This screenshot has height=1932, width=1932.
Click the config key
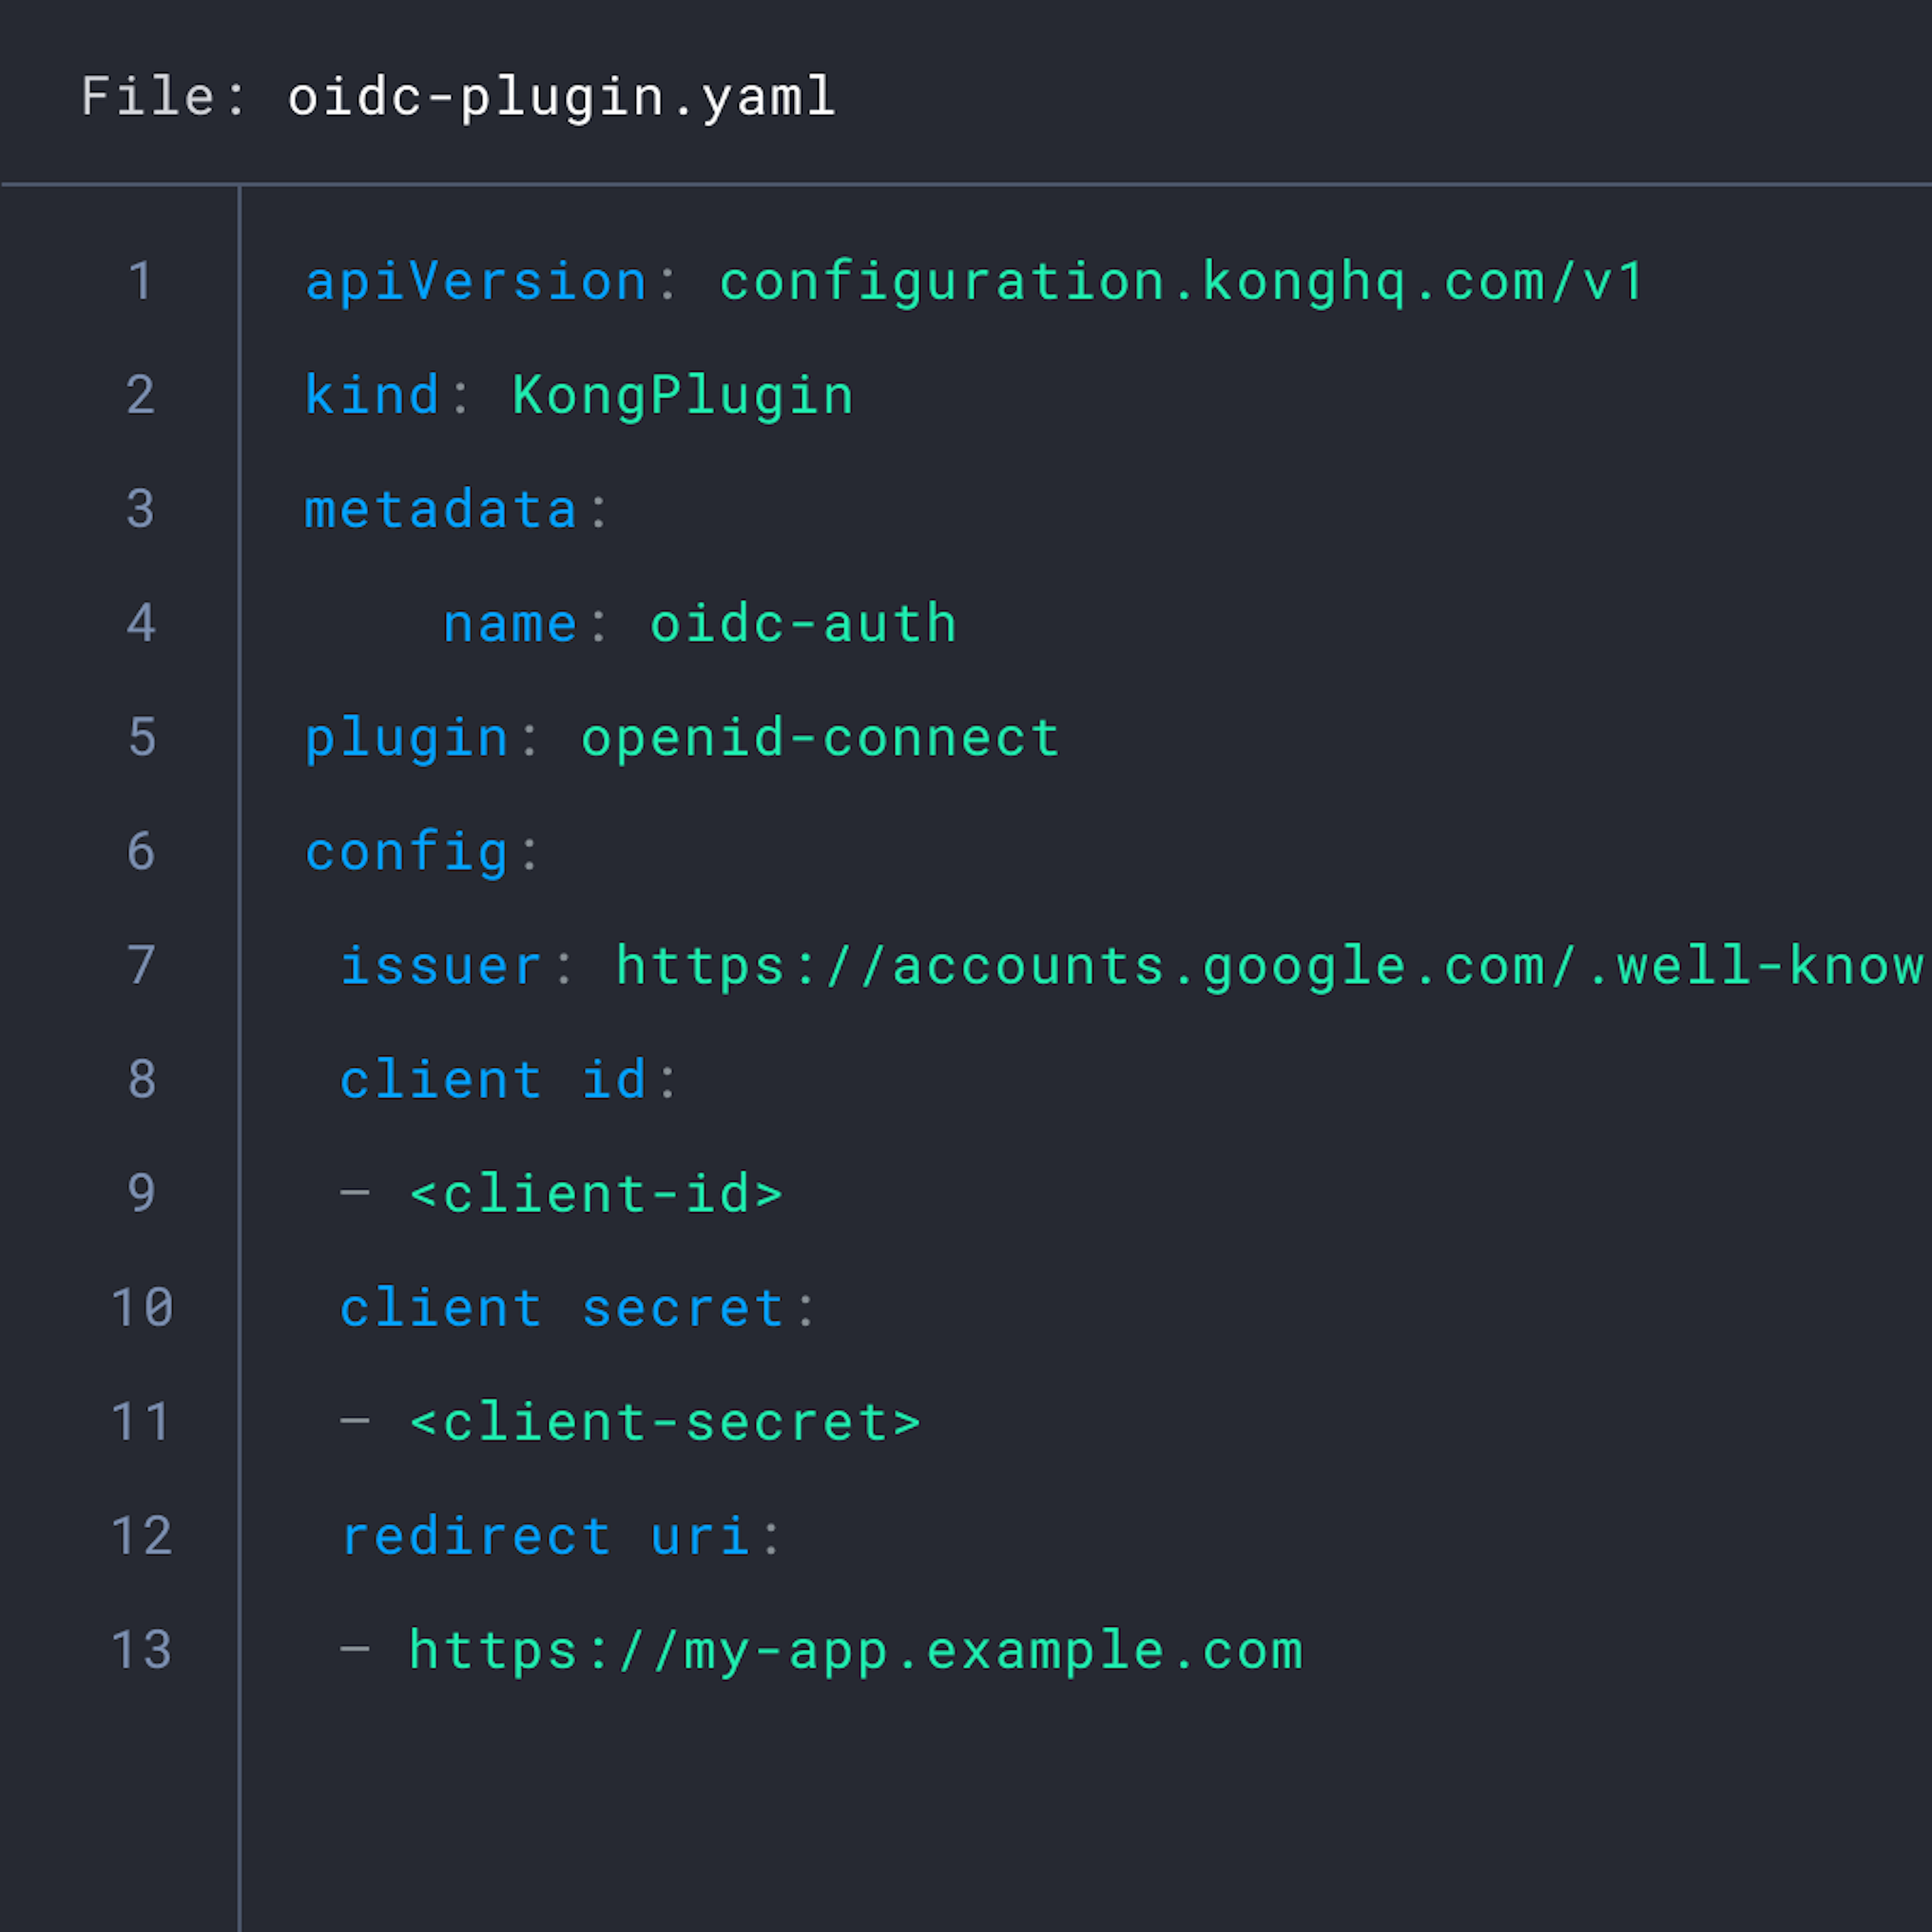click(x=407, y=852)
